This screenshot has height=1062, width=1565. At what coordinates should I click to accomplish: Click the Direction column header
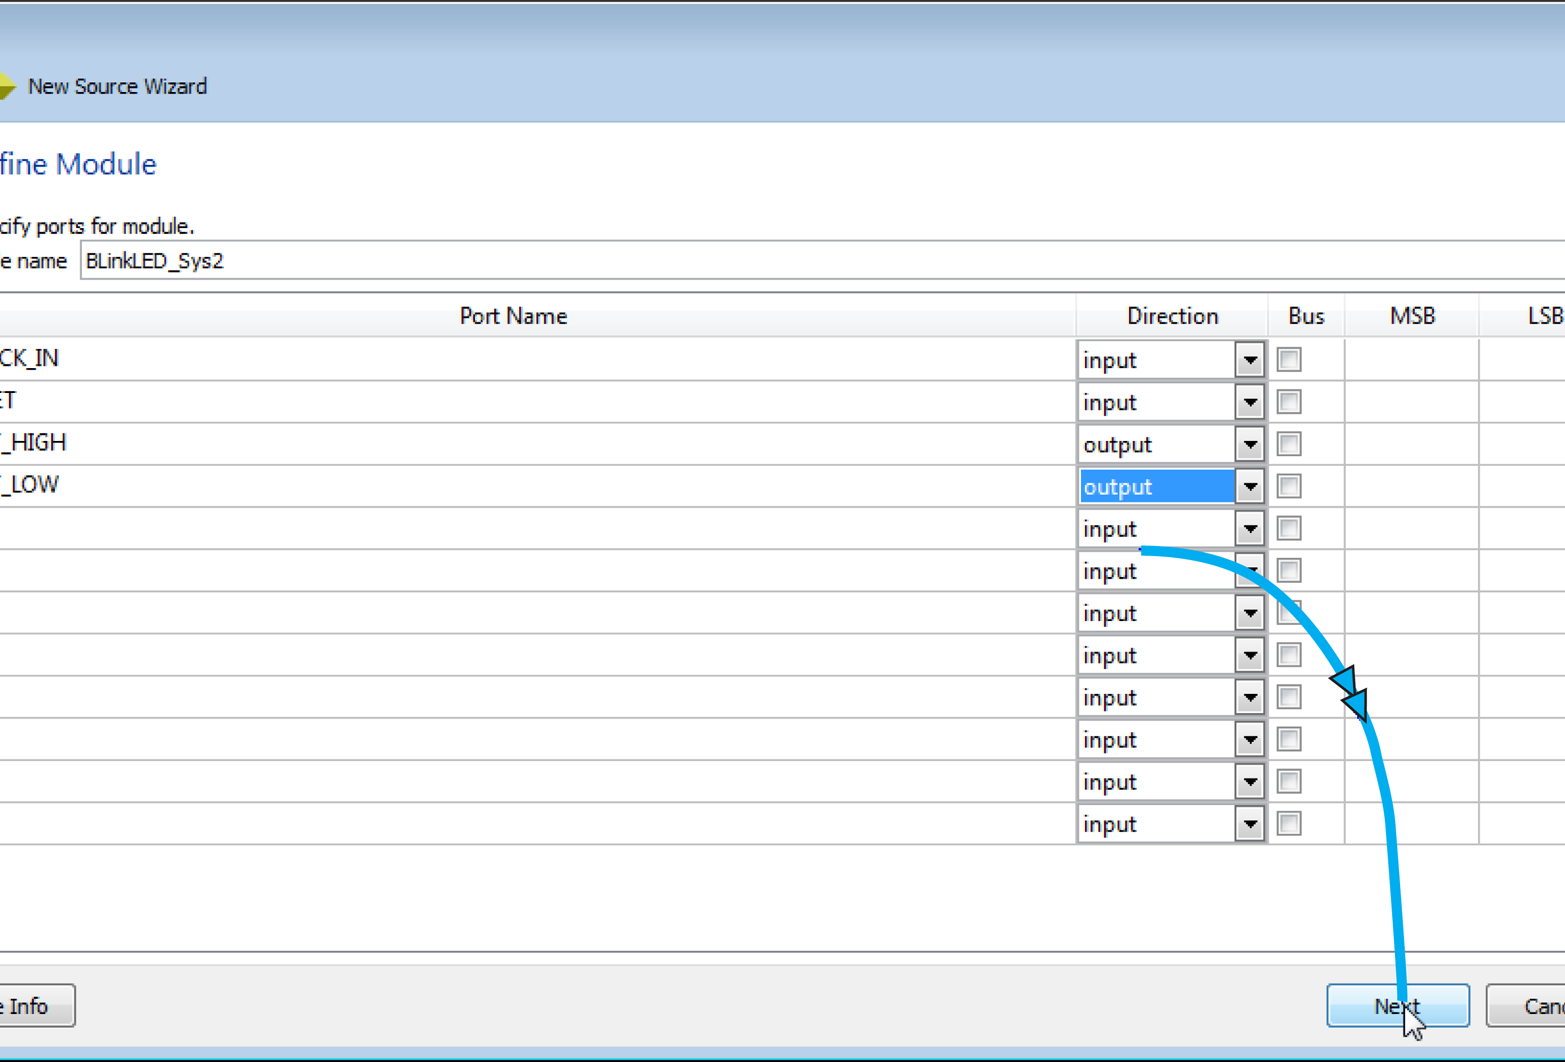click(1172, 316)
